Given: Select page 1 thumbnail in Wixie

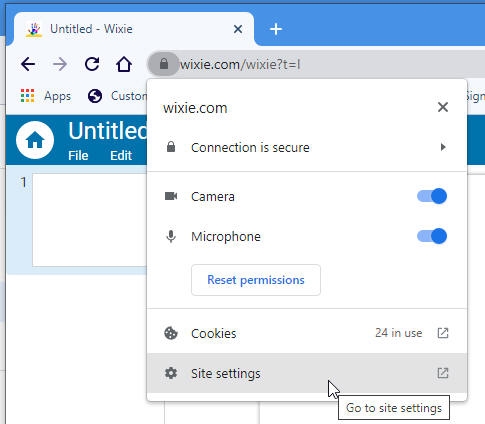Looking at the screenshot, I should (x=89, y=220).
